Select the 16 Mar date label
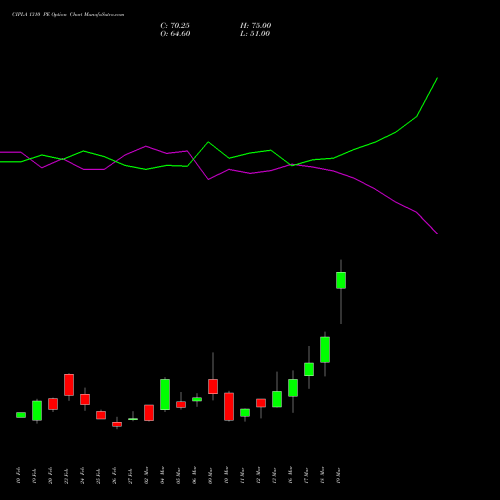Screen dimensions: 500x500 tap(290, 476)
